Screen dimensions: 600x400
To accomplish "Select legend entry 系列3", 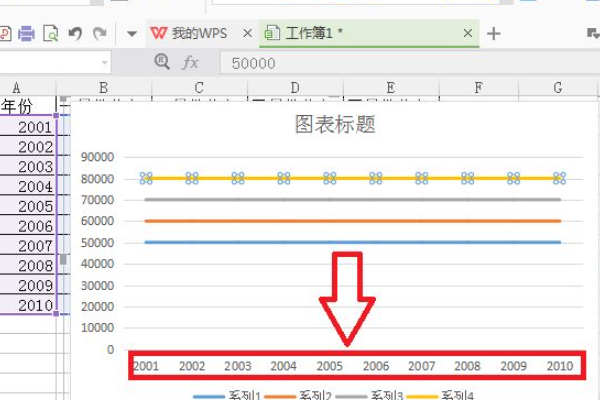I will coord(370,395).
